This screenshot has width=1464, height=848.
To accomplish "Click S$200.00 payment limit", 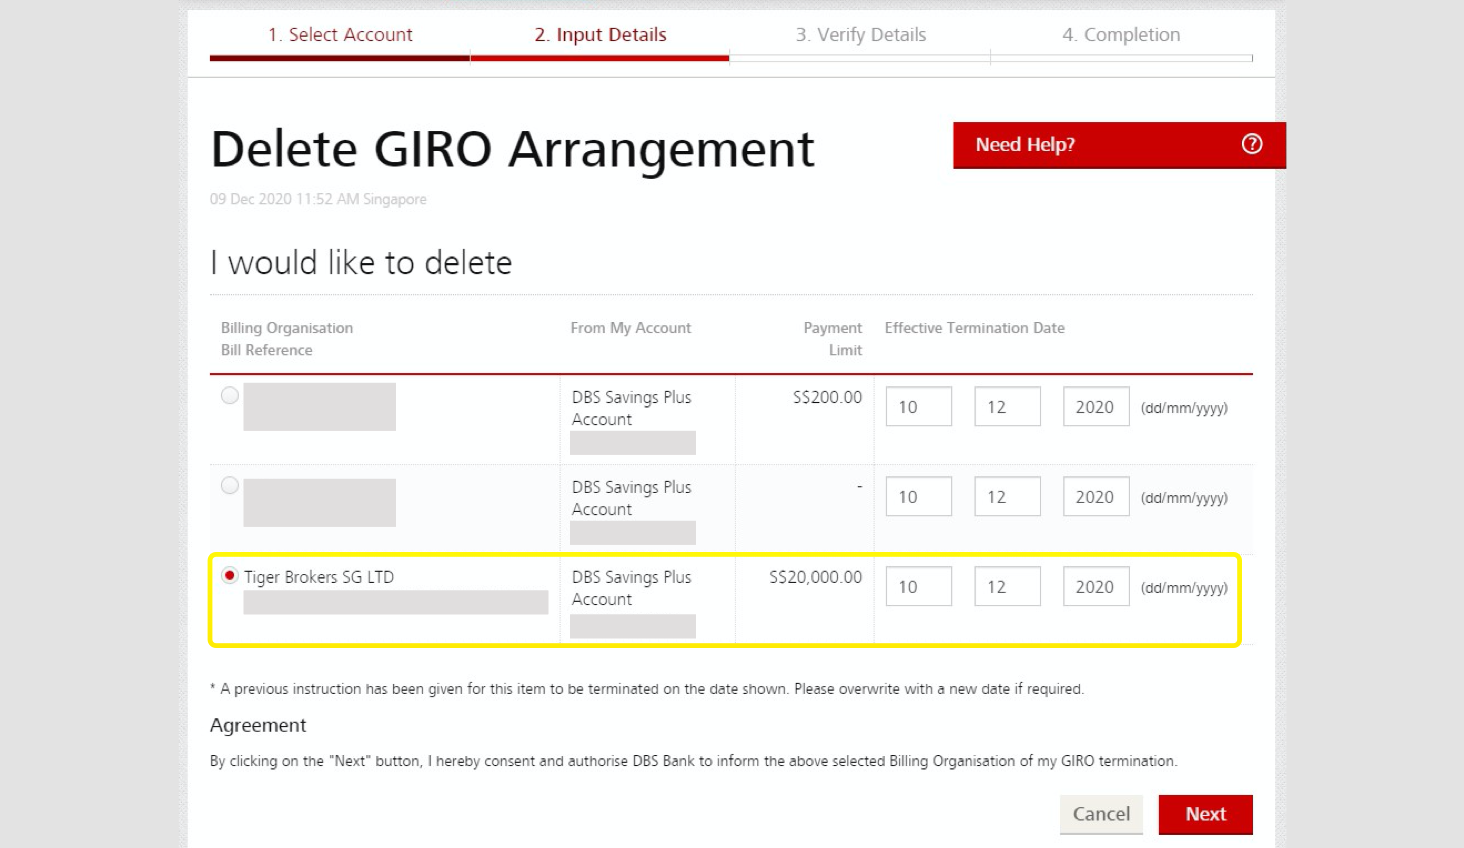I will click(x=827, y=397).
